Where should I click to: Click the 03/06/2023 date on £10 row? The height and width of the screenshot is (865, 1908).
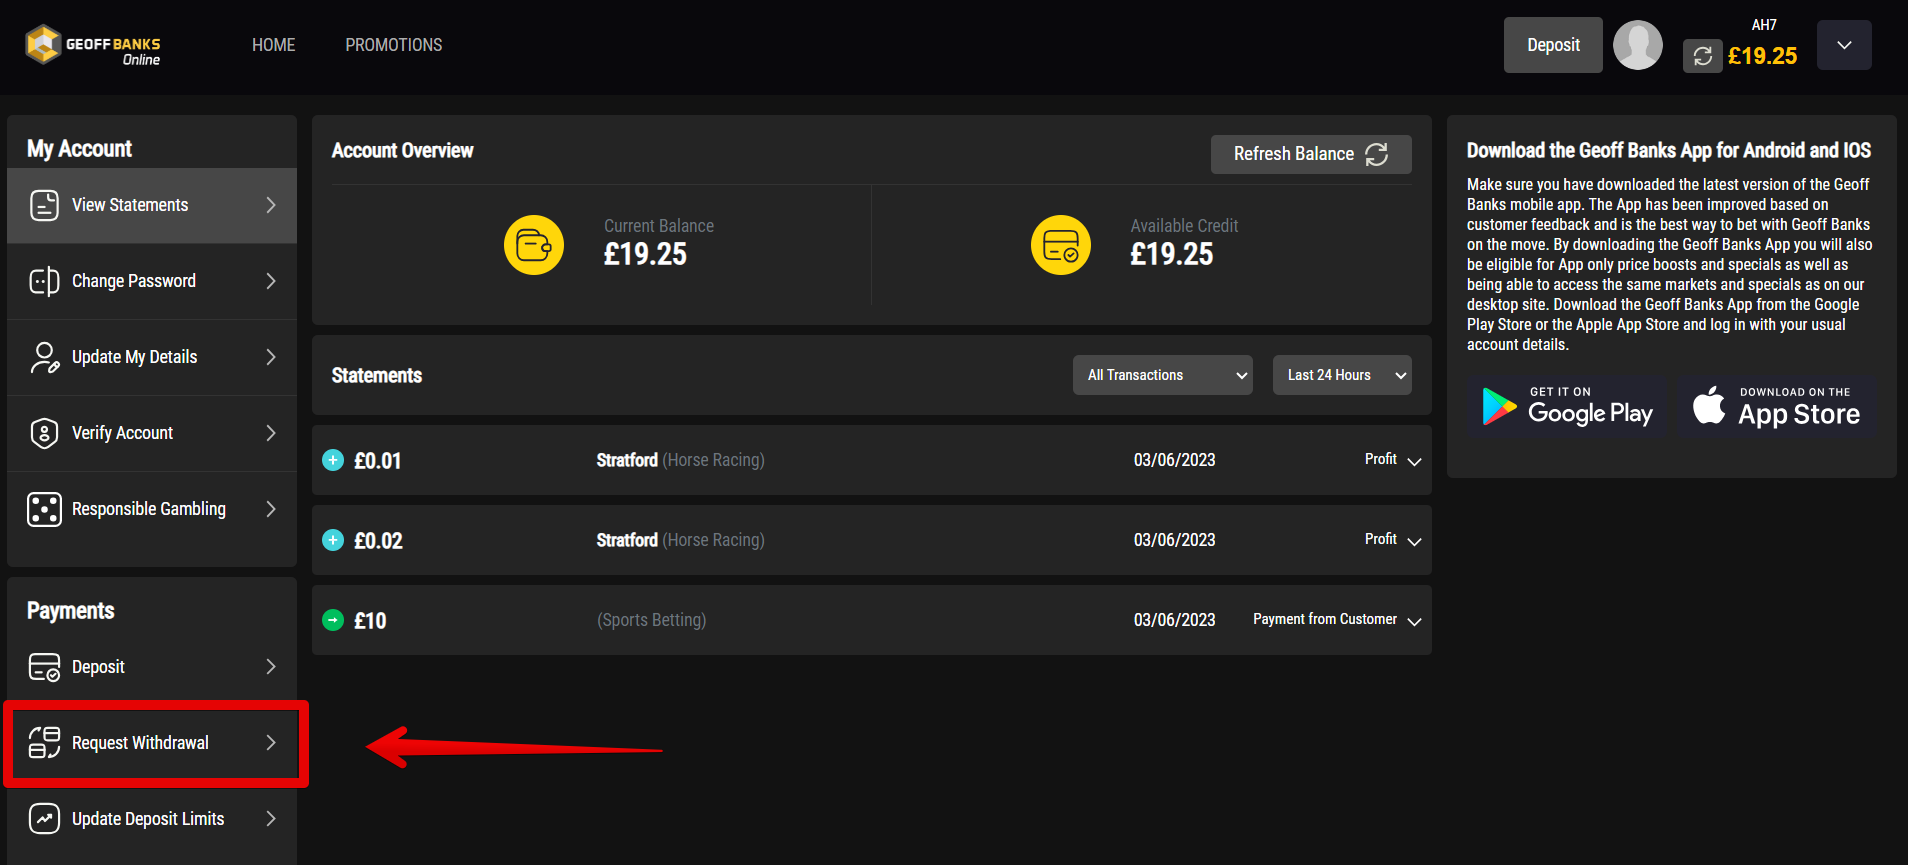click(x=1174, y=620)
